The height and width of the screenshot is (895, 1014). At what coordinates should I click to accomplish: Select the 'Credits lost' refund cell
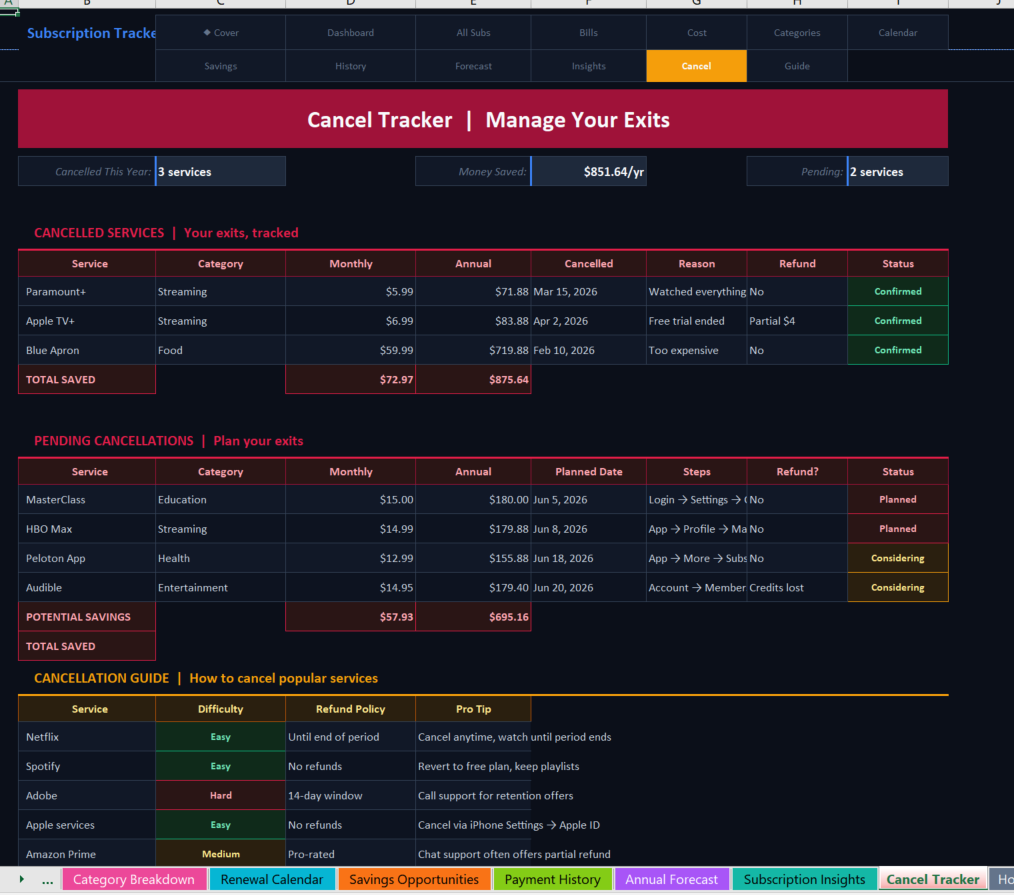pos(797,587)
